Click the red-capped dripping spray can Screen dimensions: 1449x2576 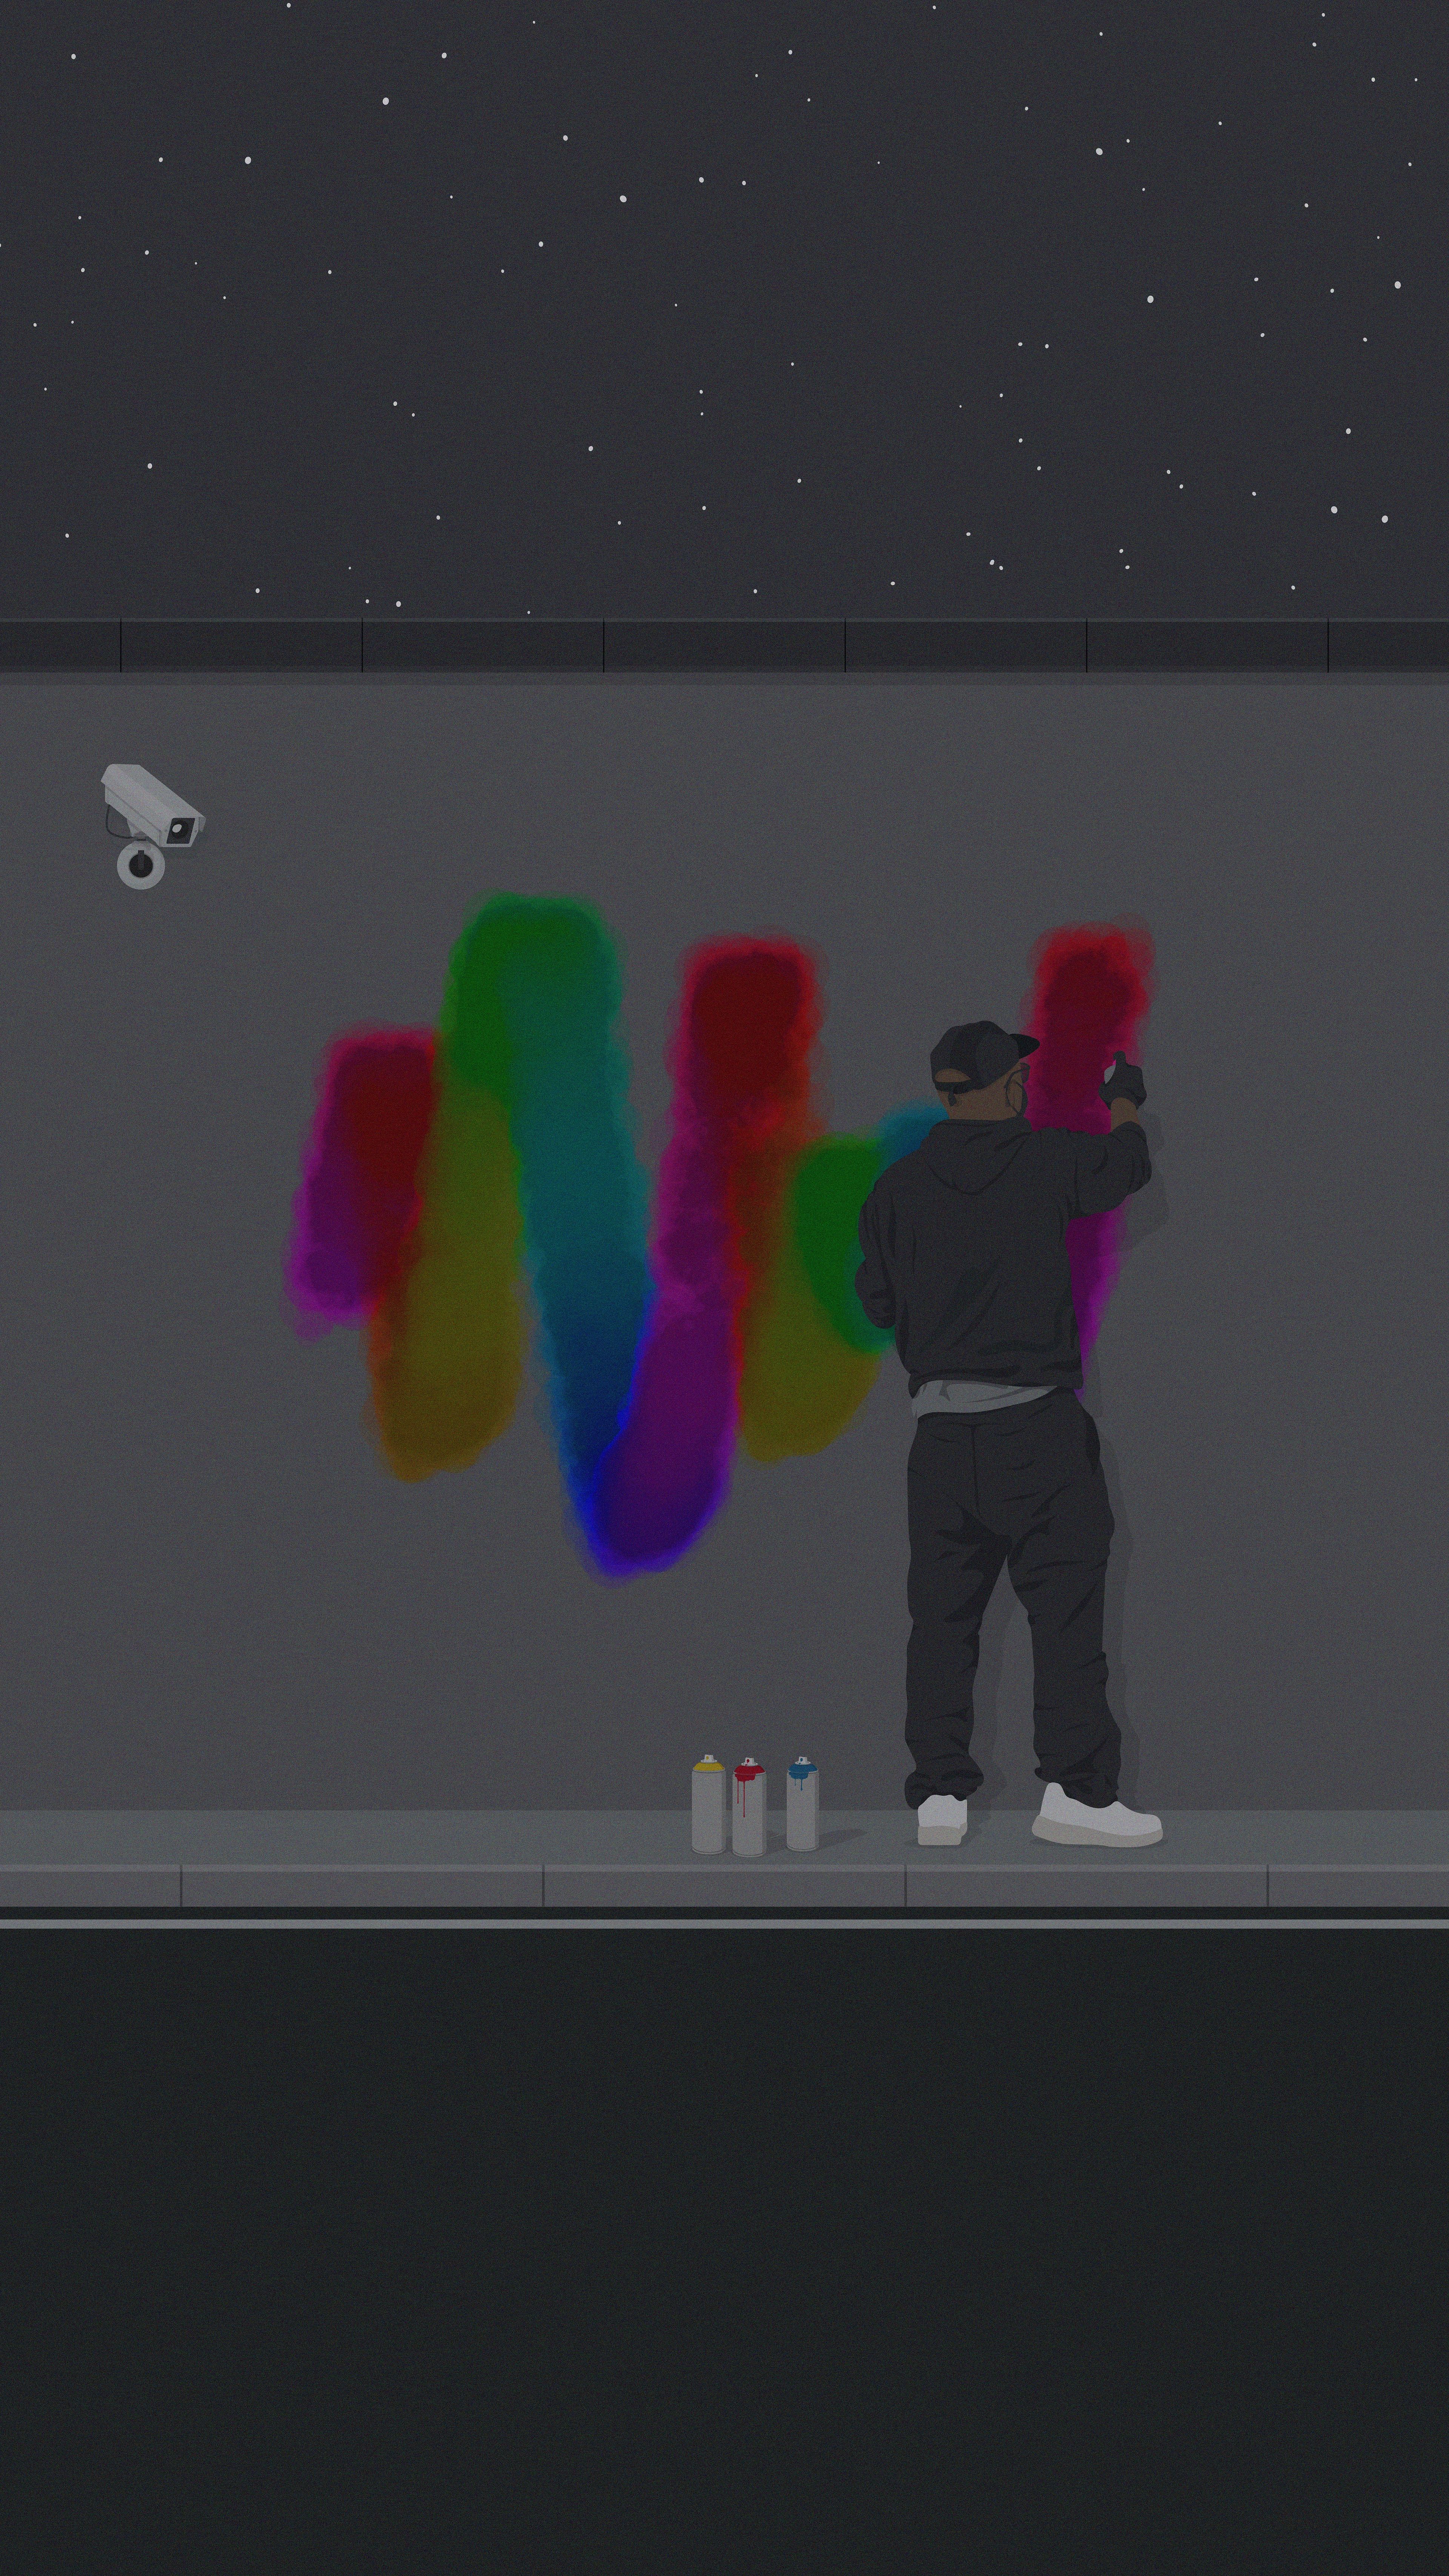(x=749, y=1806)
